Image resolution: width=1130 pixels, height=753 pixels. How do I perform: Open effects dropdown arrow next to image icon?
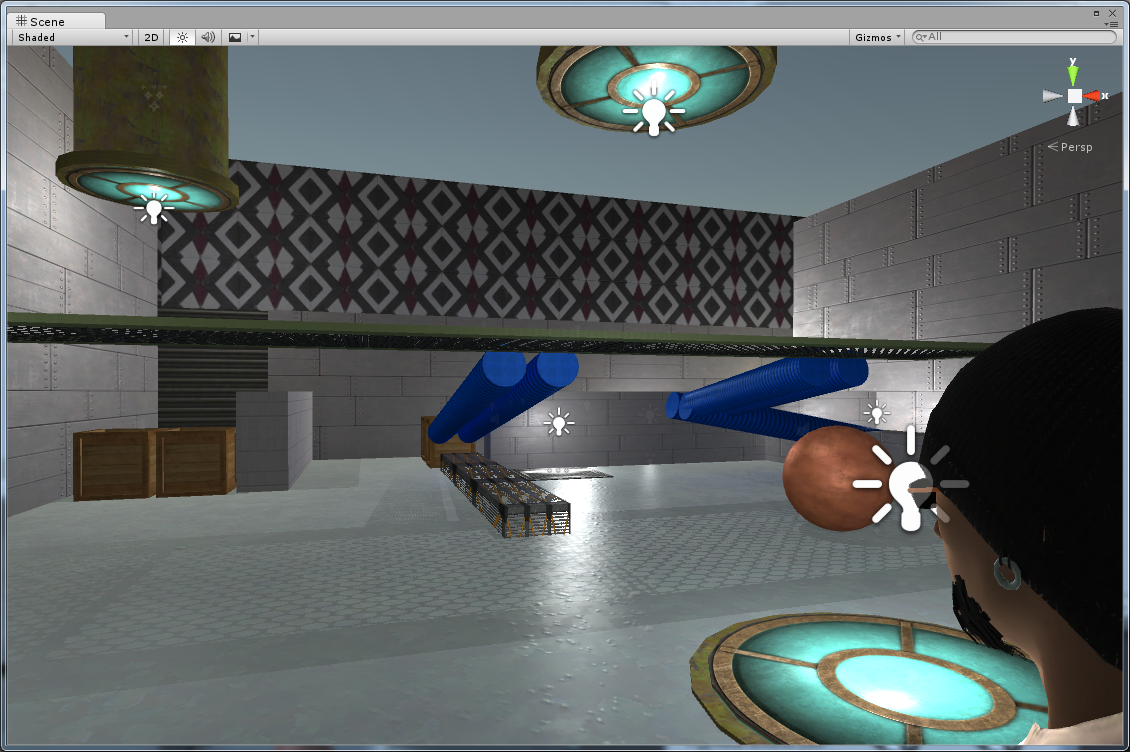tap(252, 37)
